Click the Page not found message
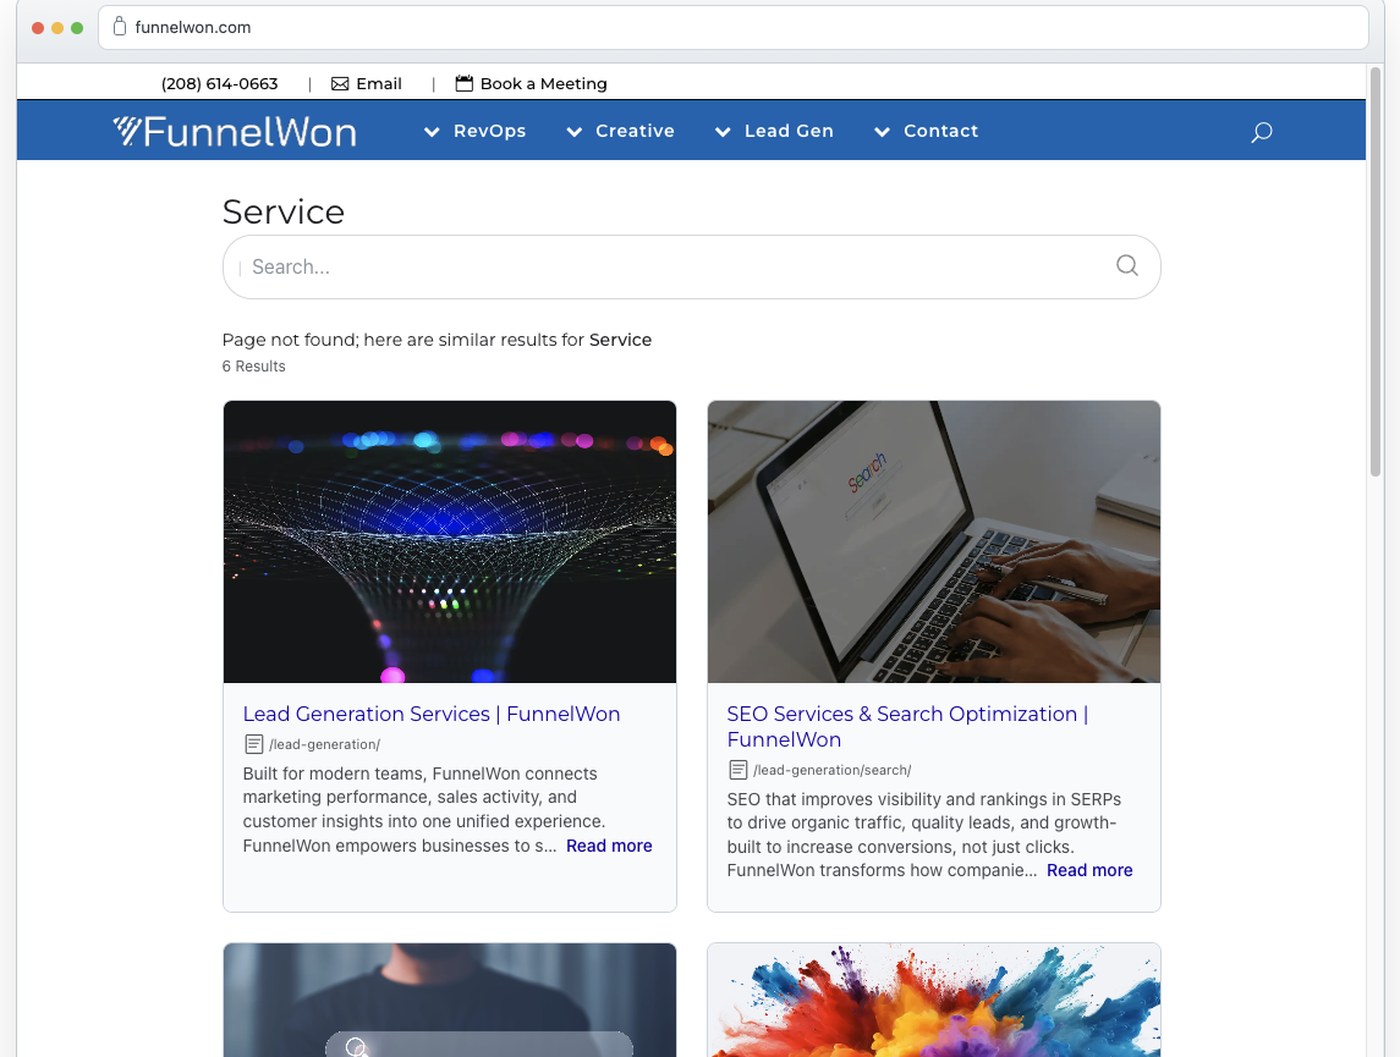This screenshot has height=1057, width=1400. [x=437, y=340]
